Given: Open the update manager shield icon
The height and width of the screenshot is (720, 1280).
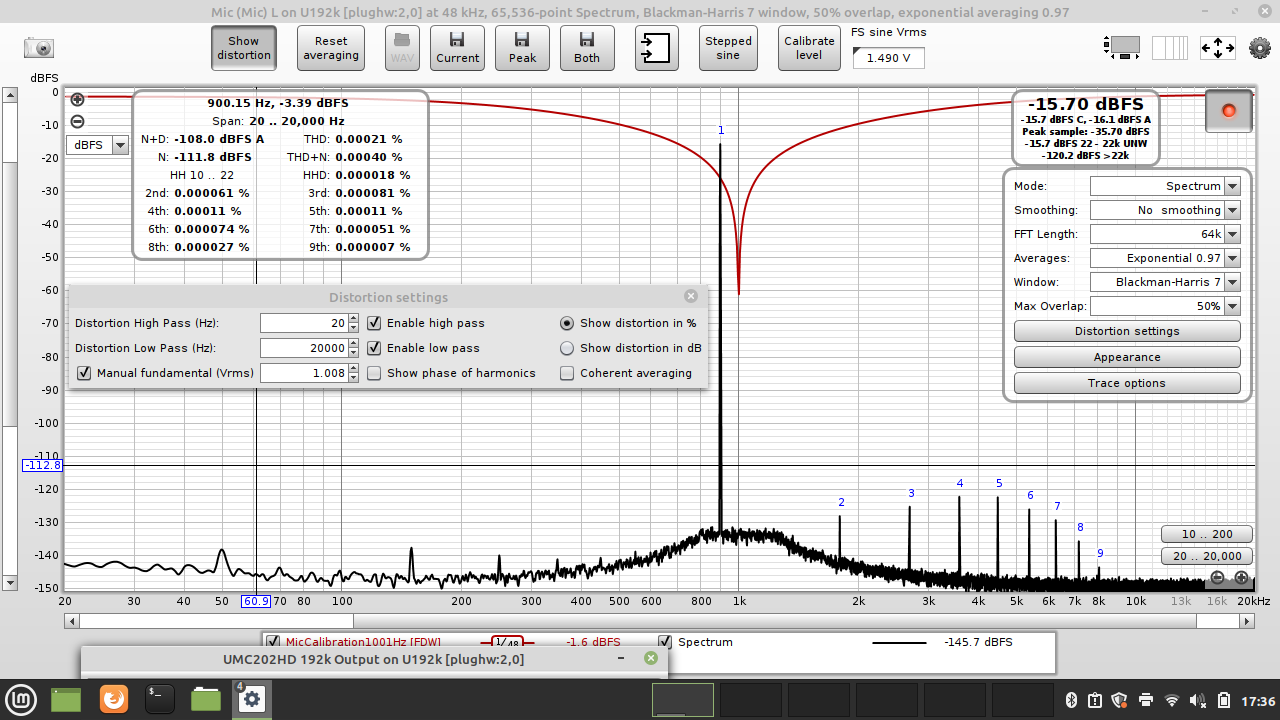Looking at the screenshot, I should click(x=1120, y=700).
